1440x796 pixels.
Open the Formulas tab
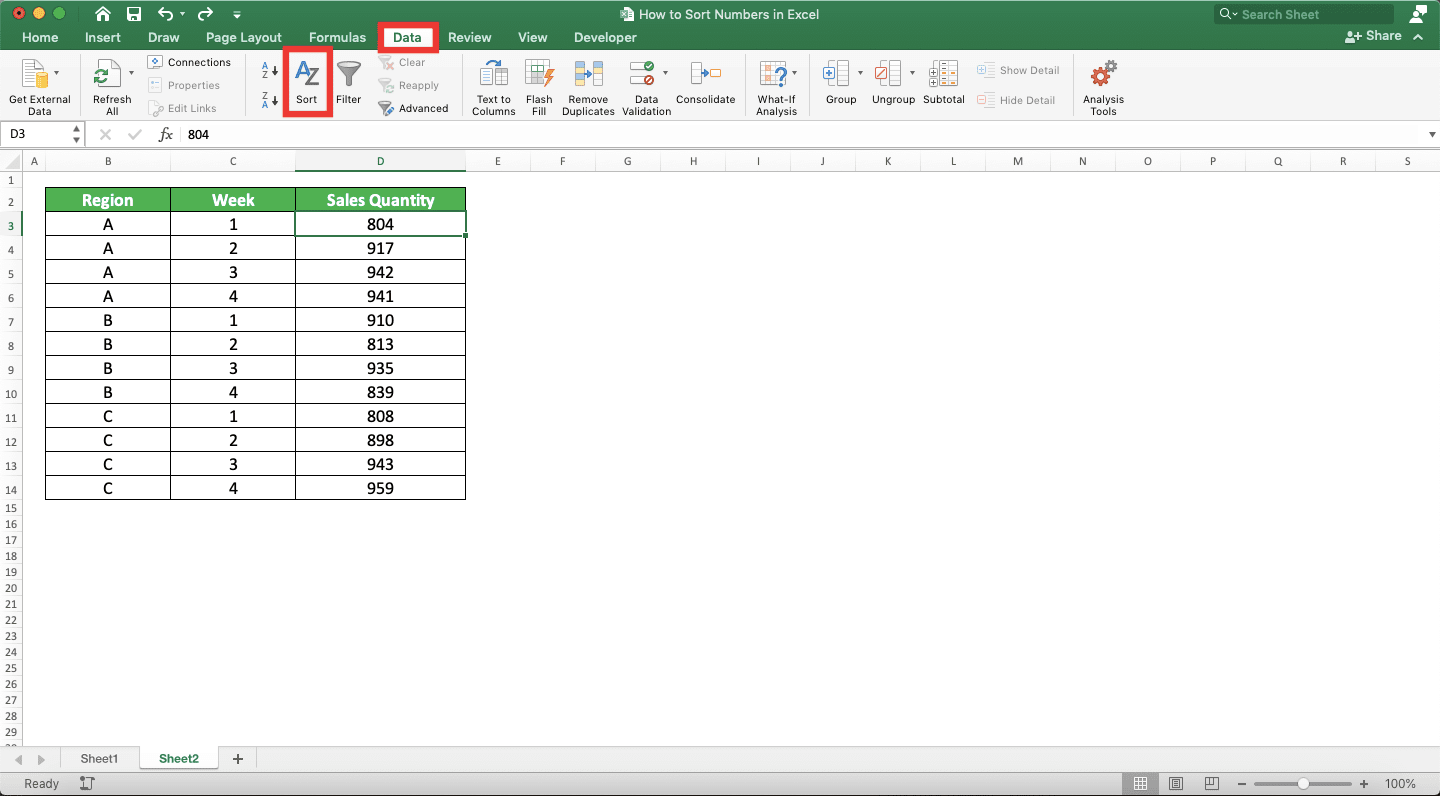(337, 37)
